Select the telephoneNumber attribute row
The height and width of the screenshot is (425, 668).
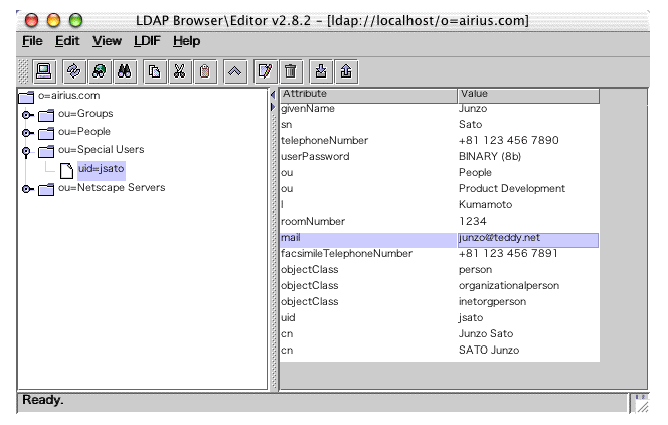point(440,141)
